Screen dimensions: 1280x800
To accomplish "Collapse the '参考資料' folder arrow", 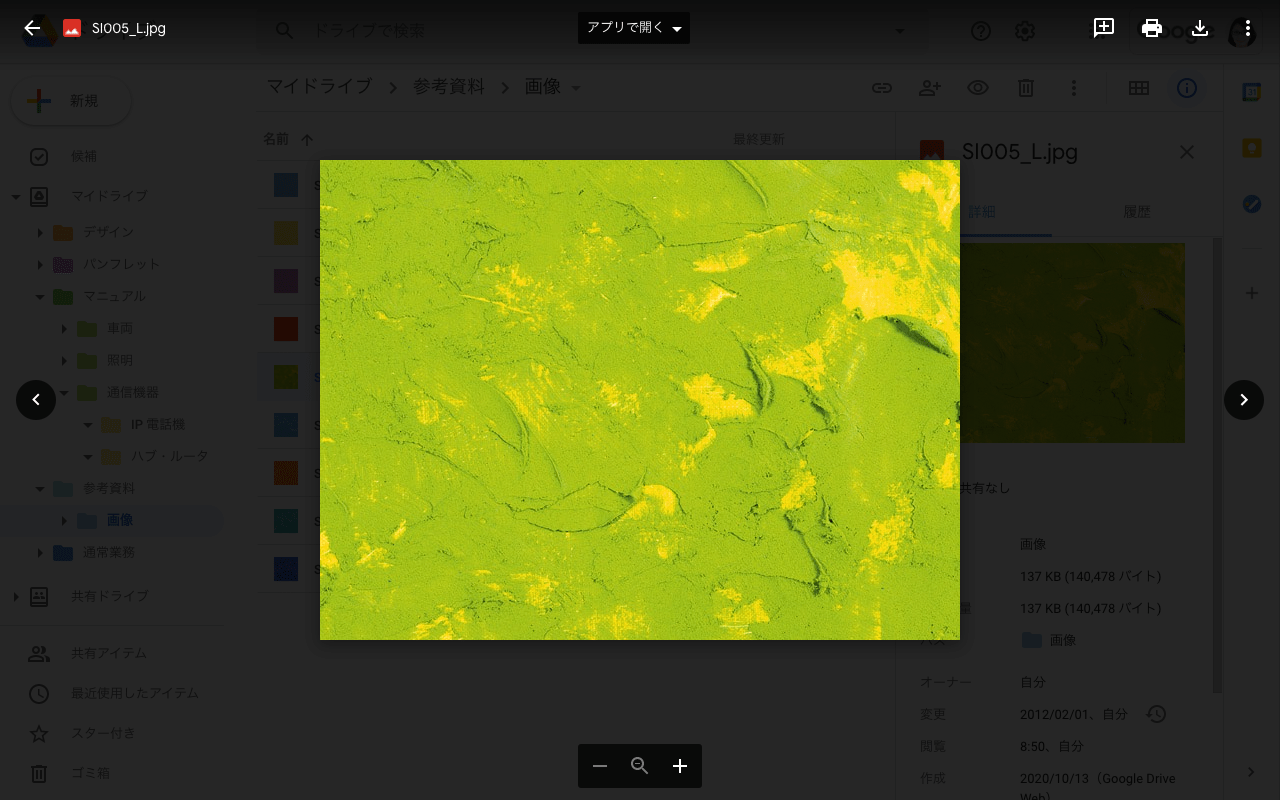I will 40,488.
